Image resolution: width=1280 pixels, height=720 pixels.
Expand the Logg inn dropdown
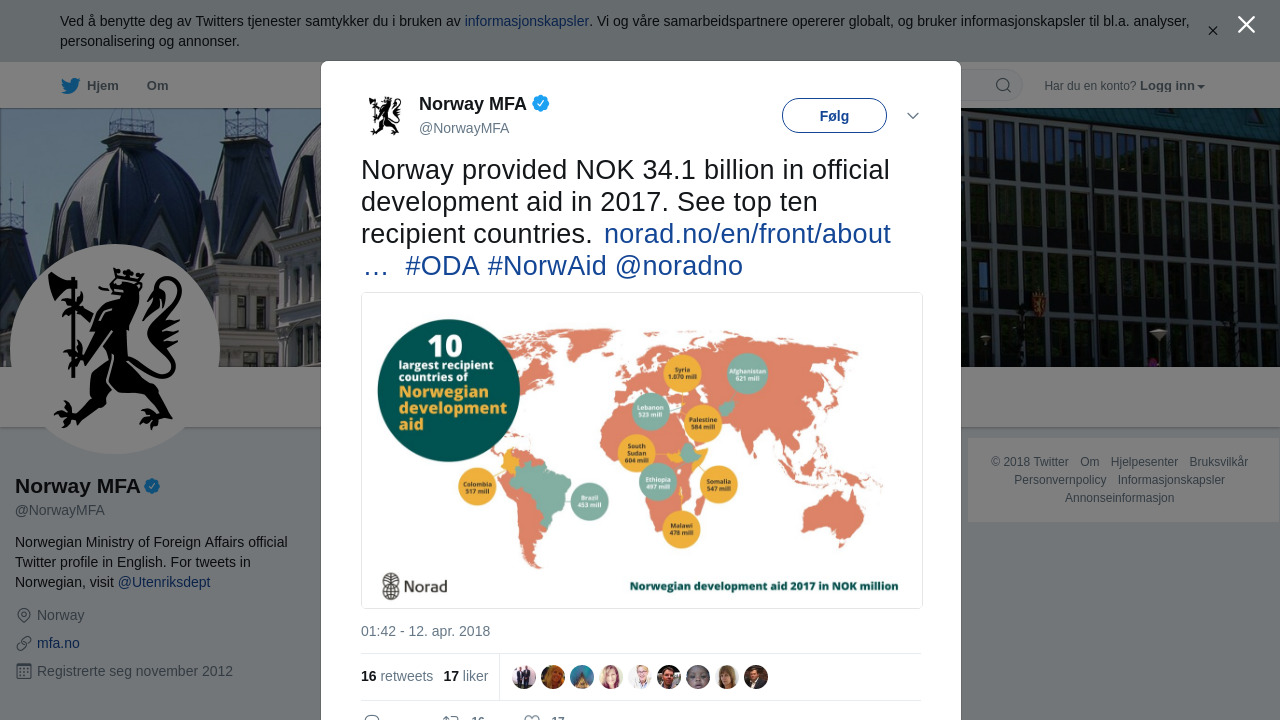pyautogui.click(x=1172, y=86)
